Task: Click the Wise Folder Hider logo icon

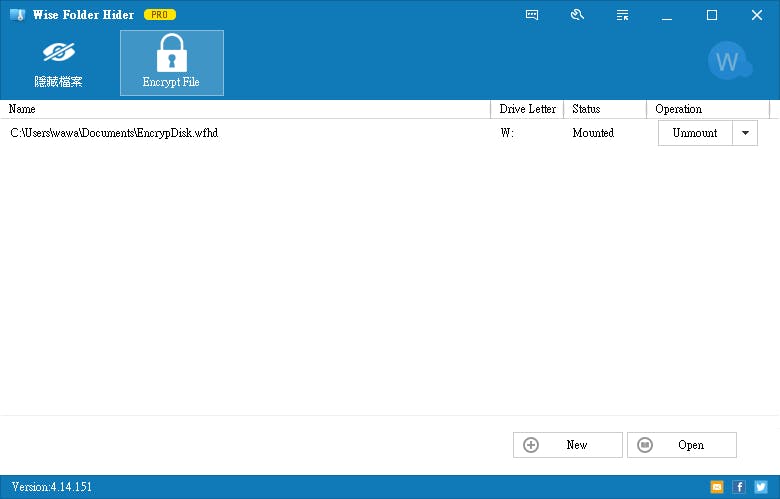Action: point(17,15)
